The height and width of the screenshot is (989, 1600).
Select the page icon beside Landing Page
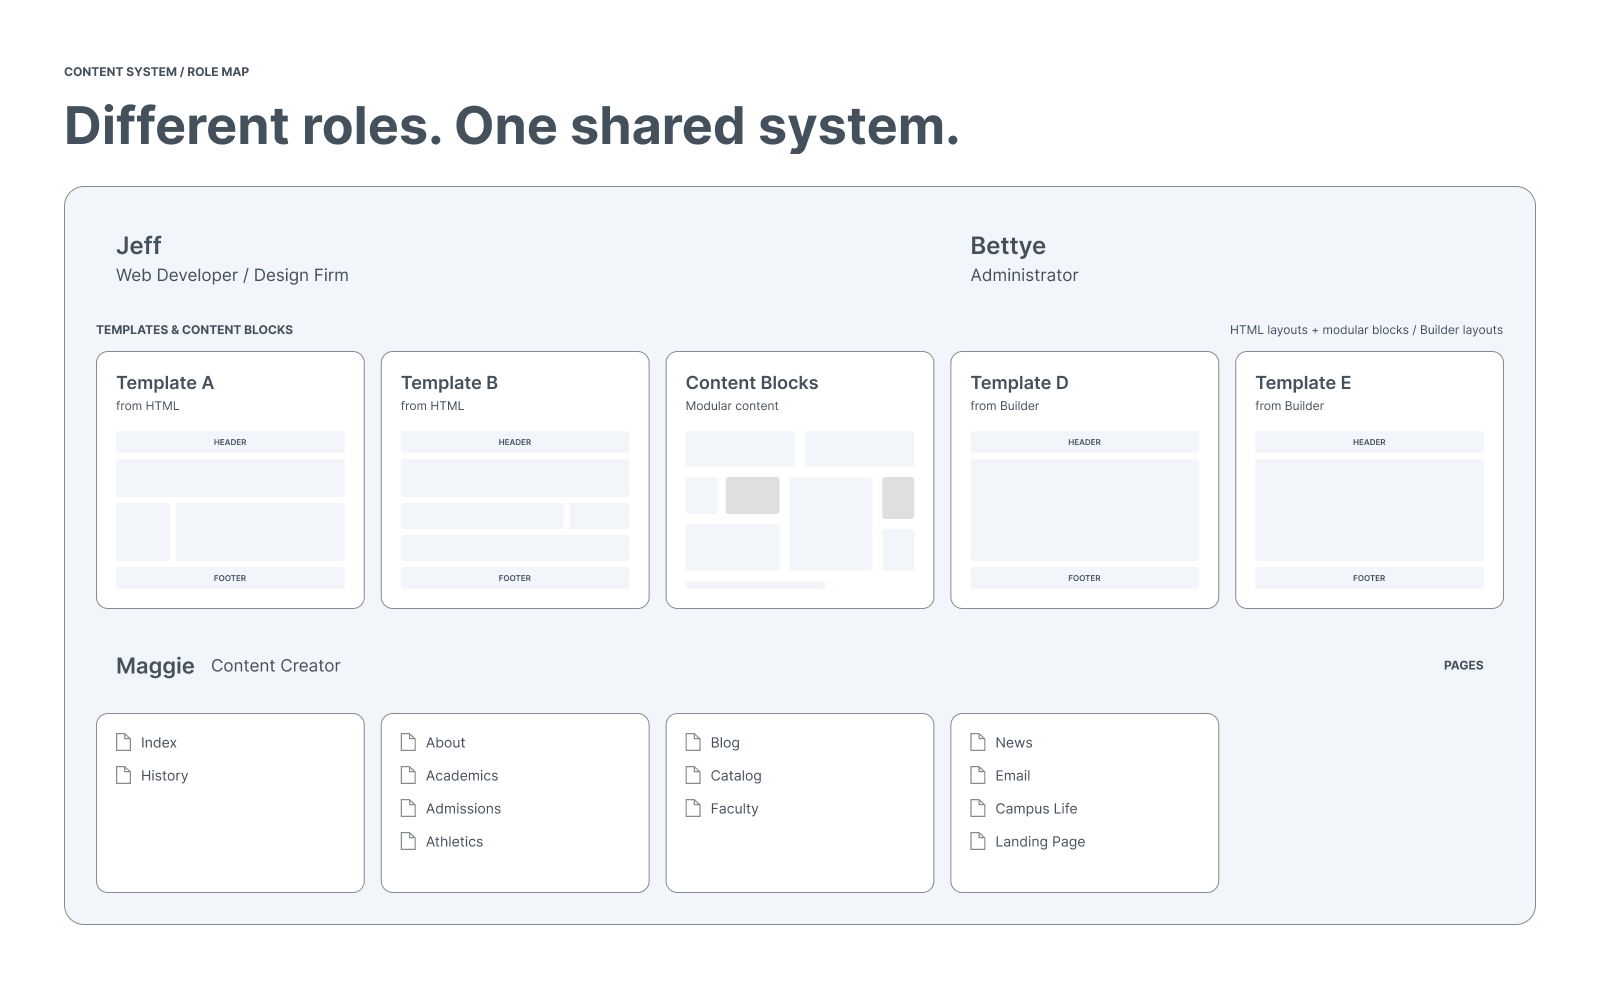978,841
